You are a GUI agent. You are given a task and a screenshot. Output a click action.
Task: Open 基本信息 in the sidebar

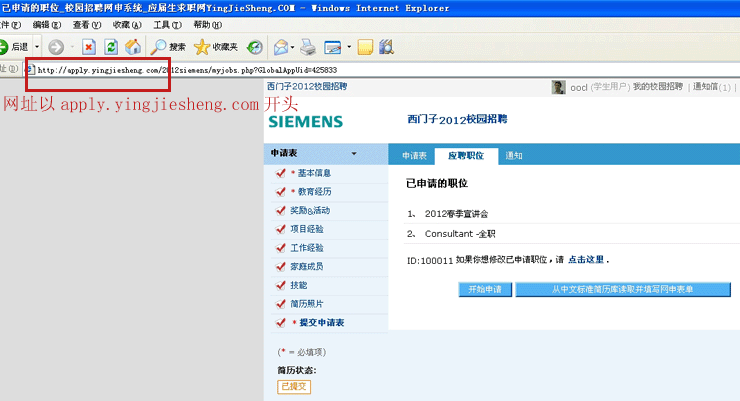coord(314,173)
